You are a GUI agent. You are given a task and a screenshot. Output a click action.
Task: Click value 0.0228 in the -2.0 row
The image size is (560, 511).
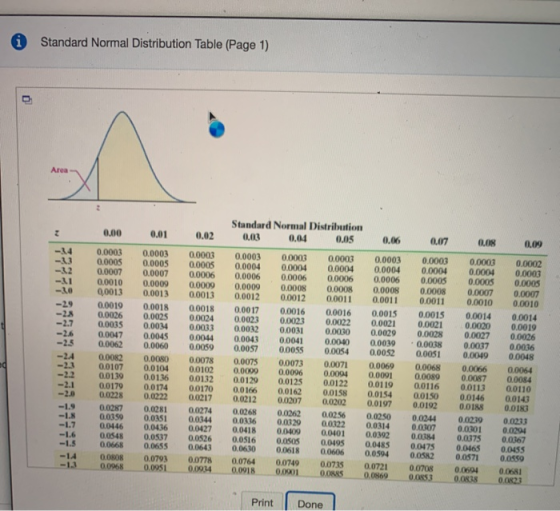pos(111,395)
